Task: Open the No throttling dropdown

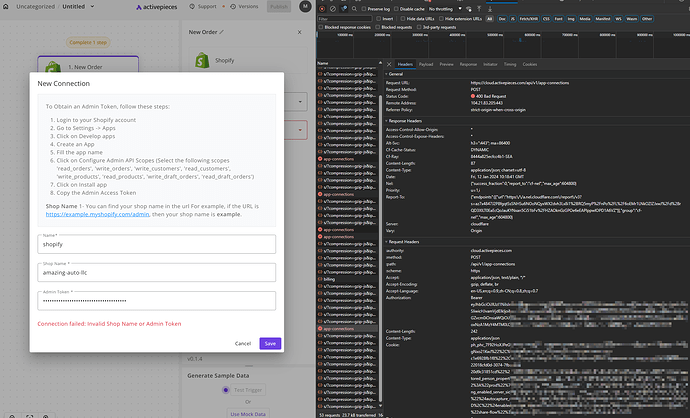Action: point(445,9)
